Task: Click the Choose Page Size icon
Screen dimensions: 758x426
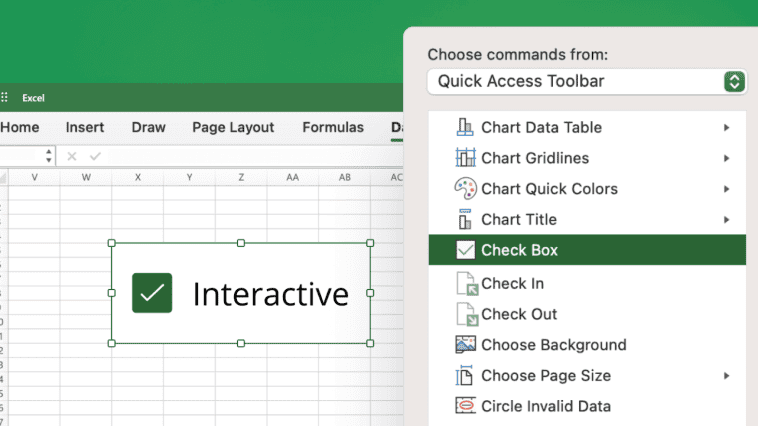Action: pyautogui.click(x=465, y=376)
